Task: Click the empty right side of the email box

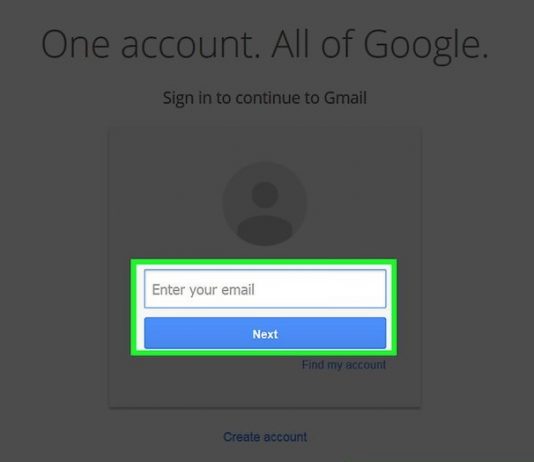Action: coord(327,289)
